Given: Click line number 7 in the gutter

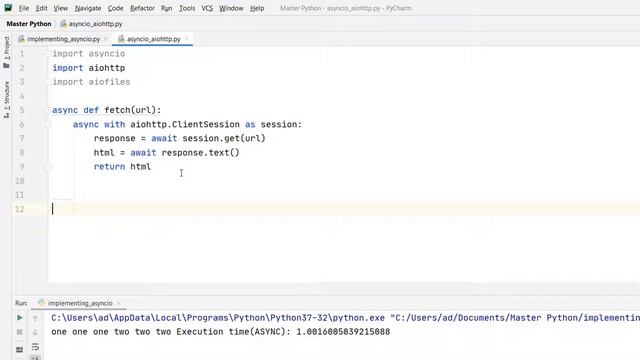Looking at the screenshot, I should [x=22, y=138].
